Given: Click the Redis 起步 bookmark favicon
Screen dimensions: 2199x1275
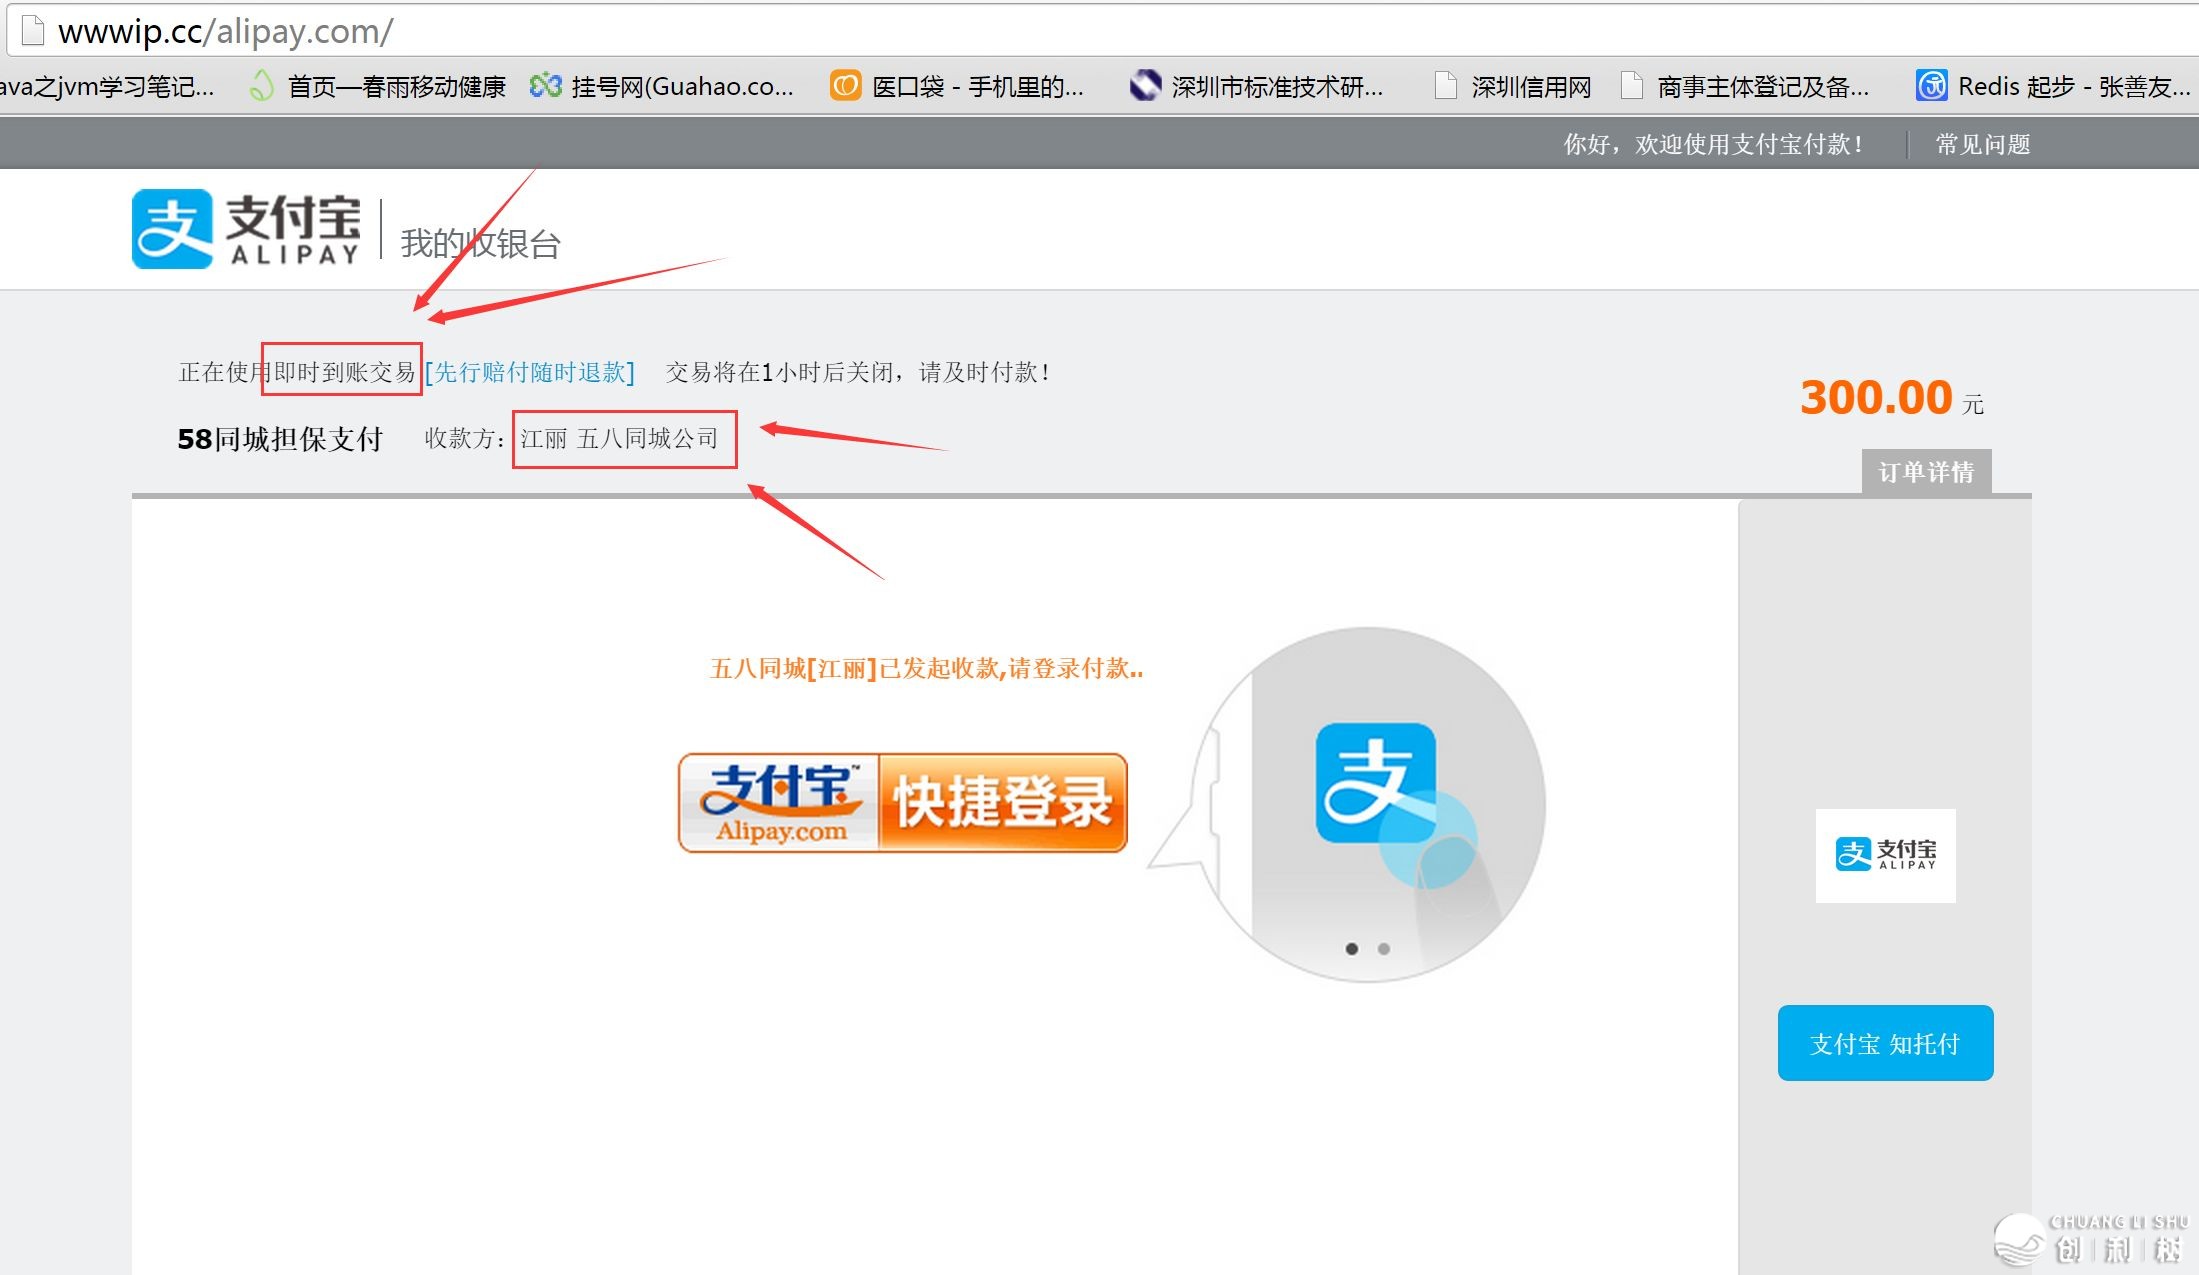Looking at the screenshot, I should 1931,86.
